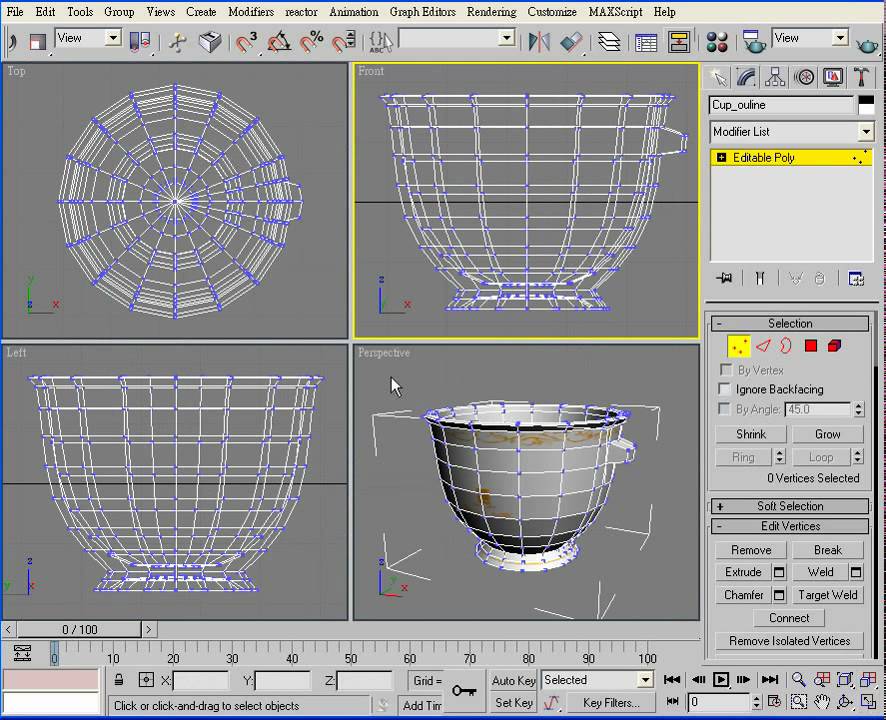This screenshot has width=886, height=720.
Task: Select Border sub-object level
Action: point(786,346)
